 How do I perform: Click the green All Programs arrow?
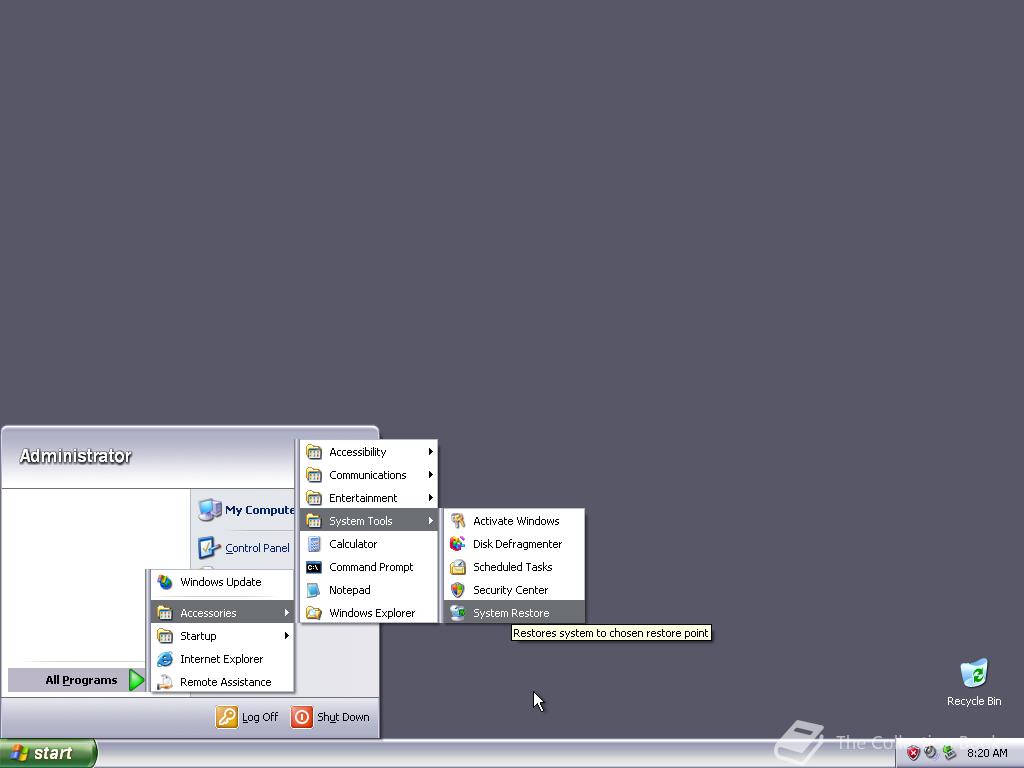tap(136, 680)
